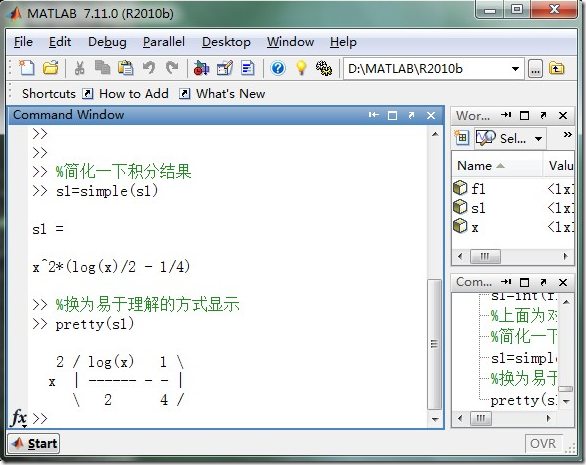Click Command Window scroll down arrow
Screen dimensions: 586x465
pos(435,419)
